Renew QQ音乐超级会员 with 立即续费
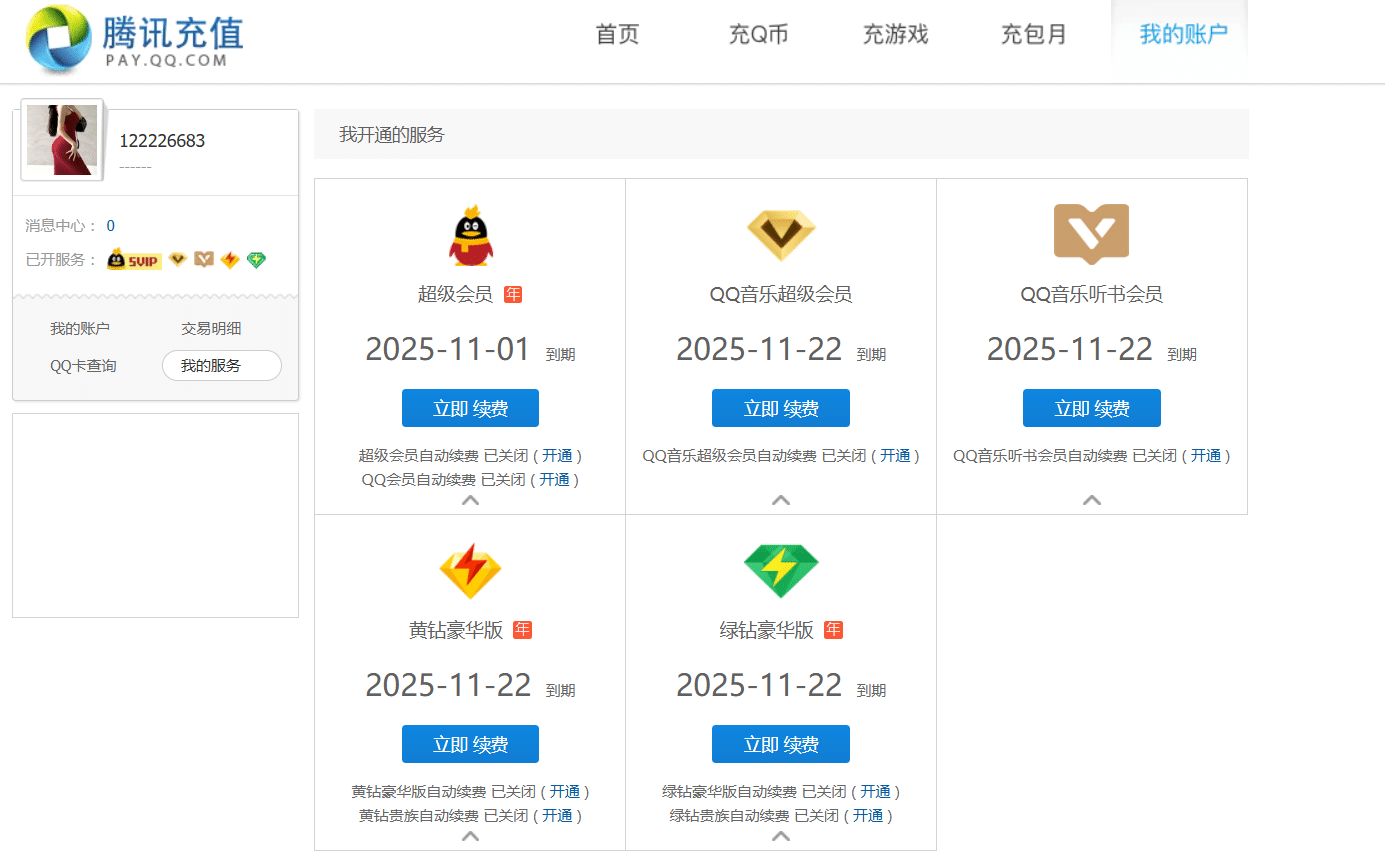The width and height of the screenshot is (1385, 856). point(781,408)
